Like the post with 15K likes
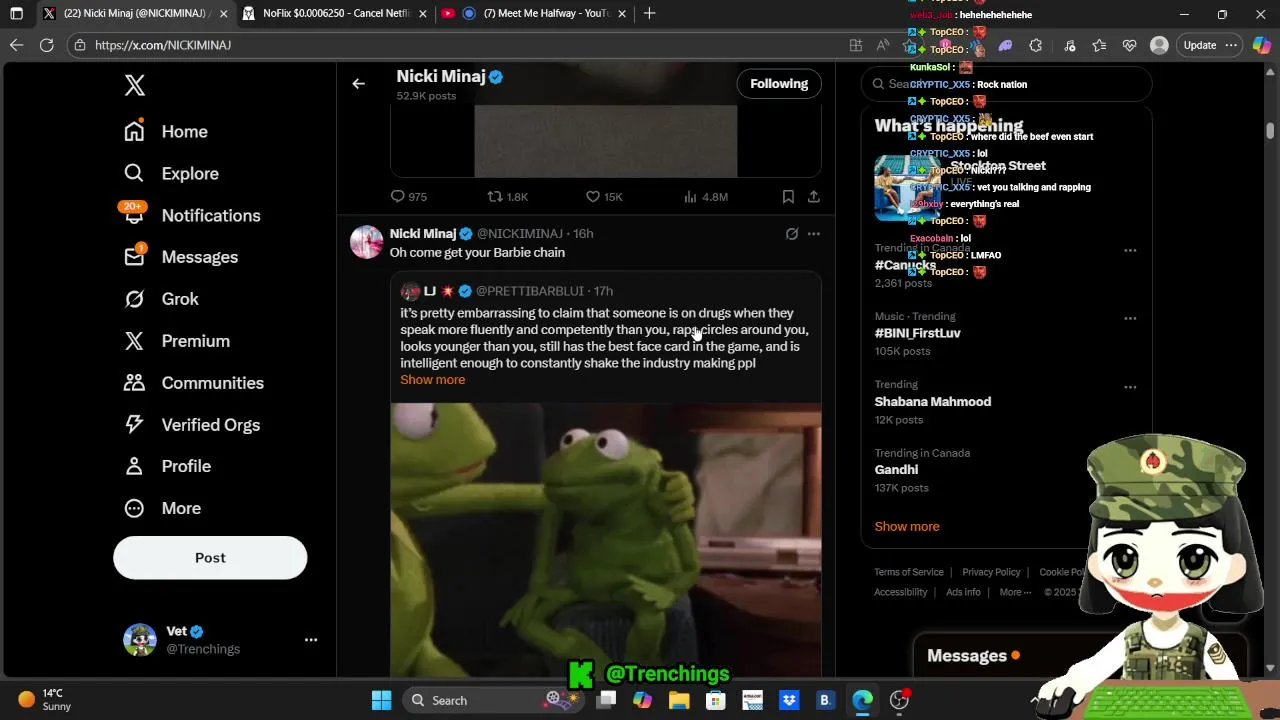Screen dimensions: 1280x720 click(604, 197)
